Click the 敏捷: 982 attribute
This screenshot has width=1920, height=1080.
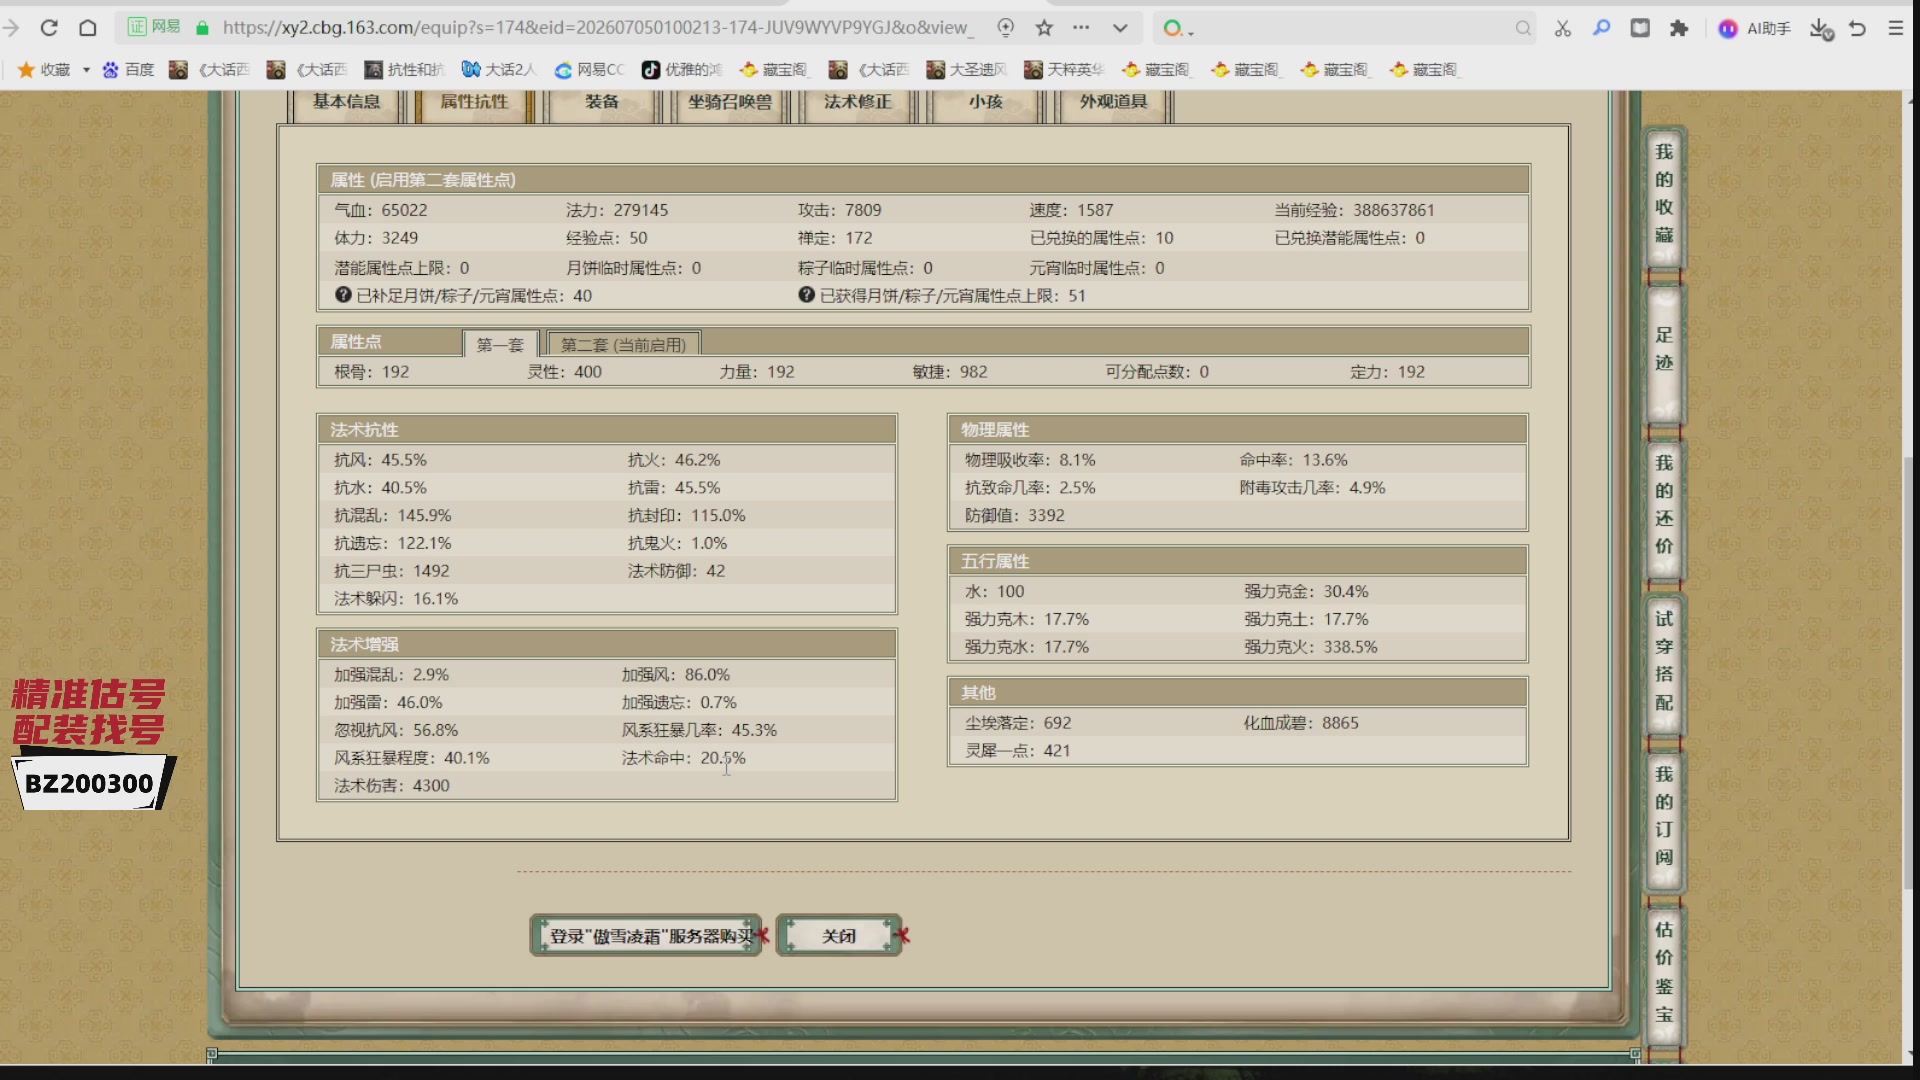[949, 372]
